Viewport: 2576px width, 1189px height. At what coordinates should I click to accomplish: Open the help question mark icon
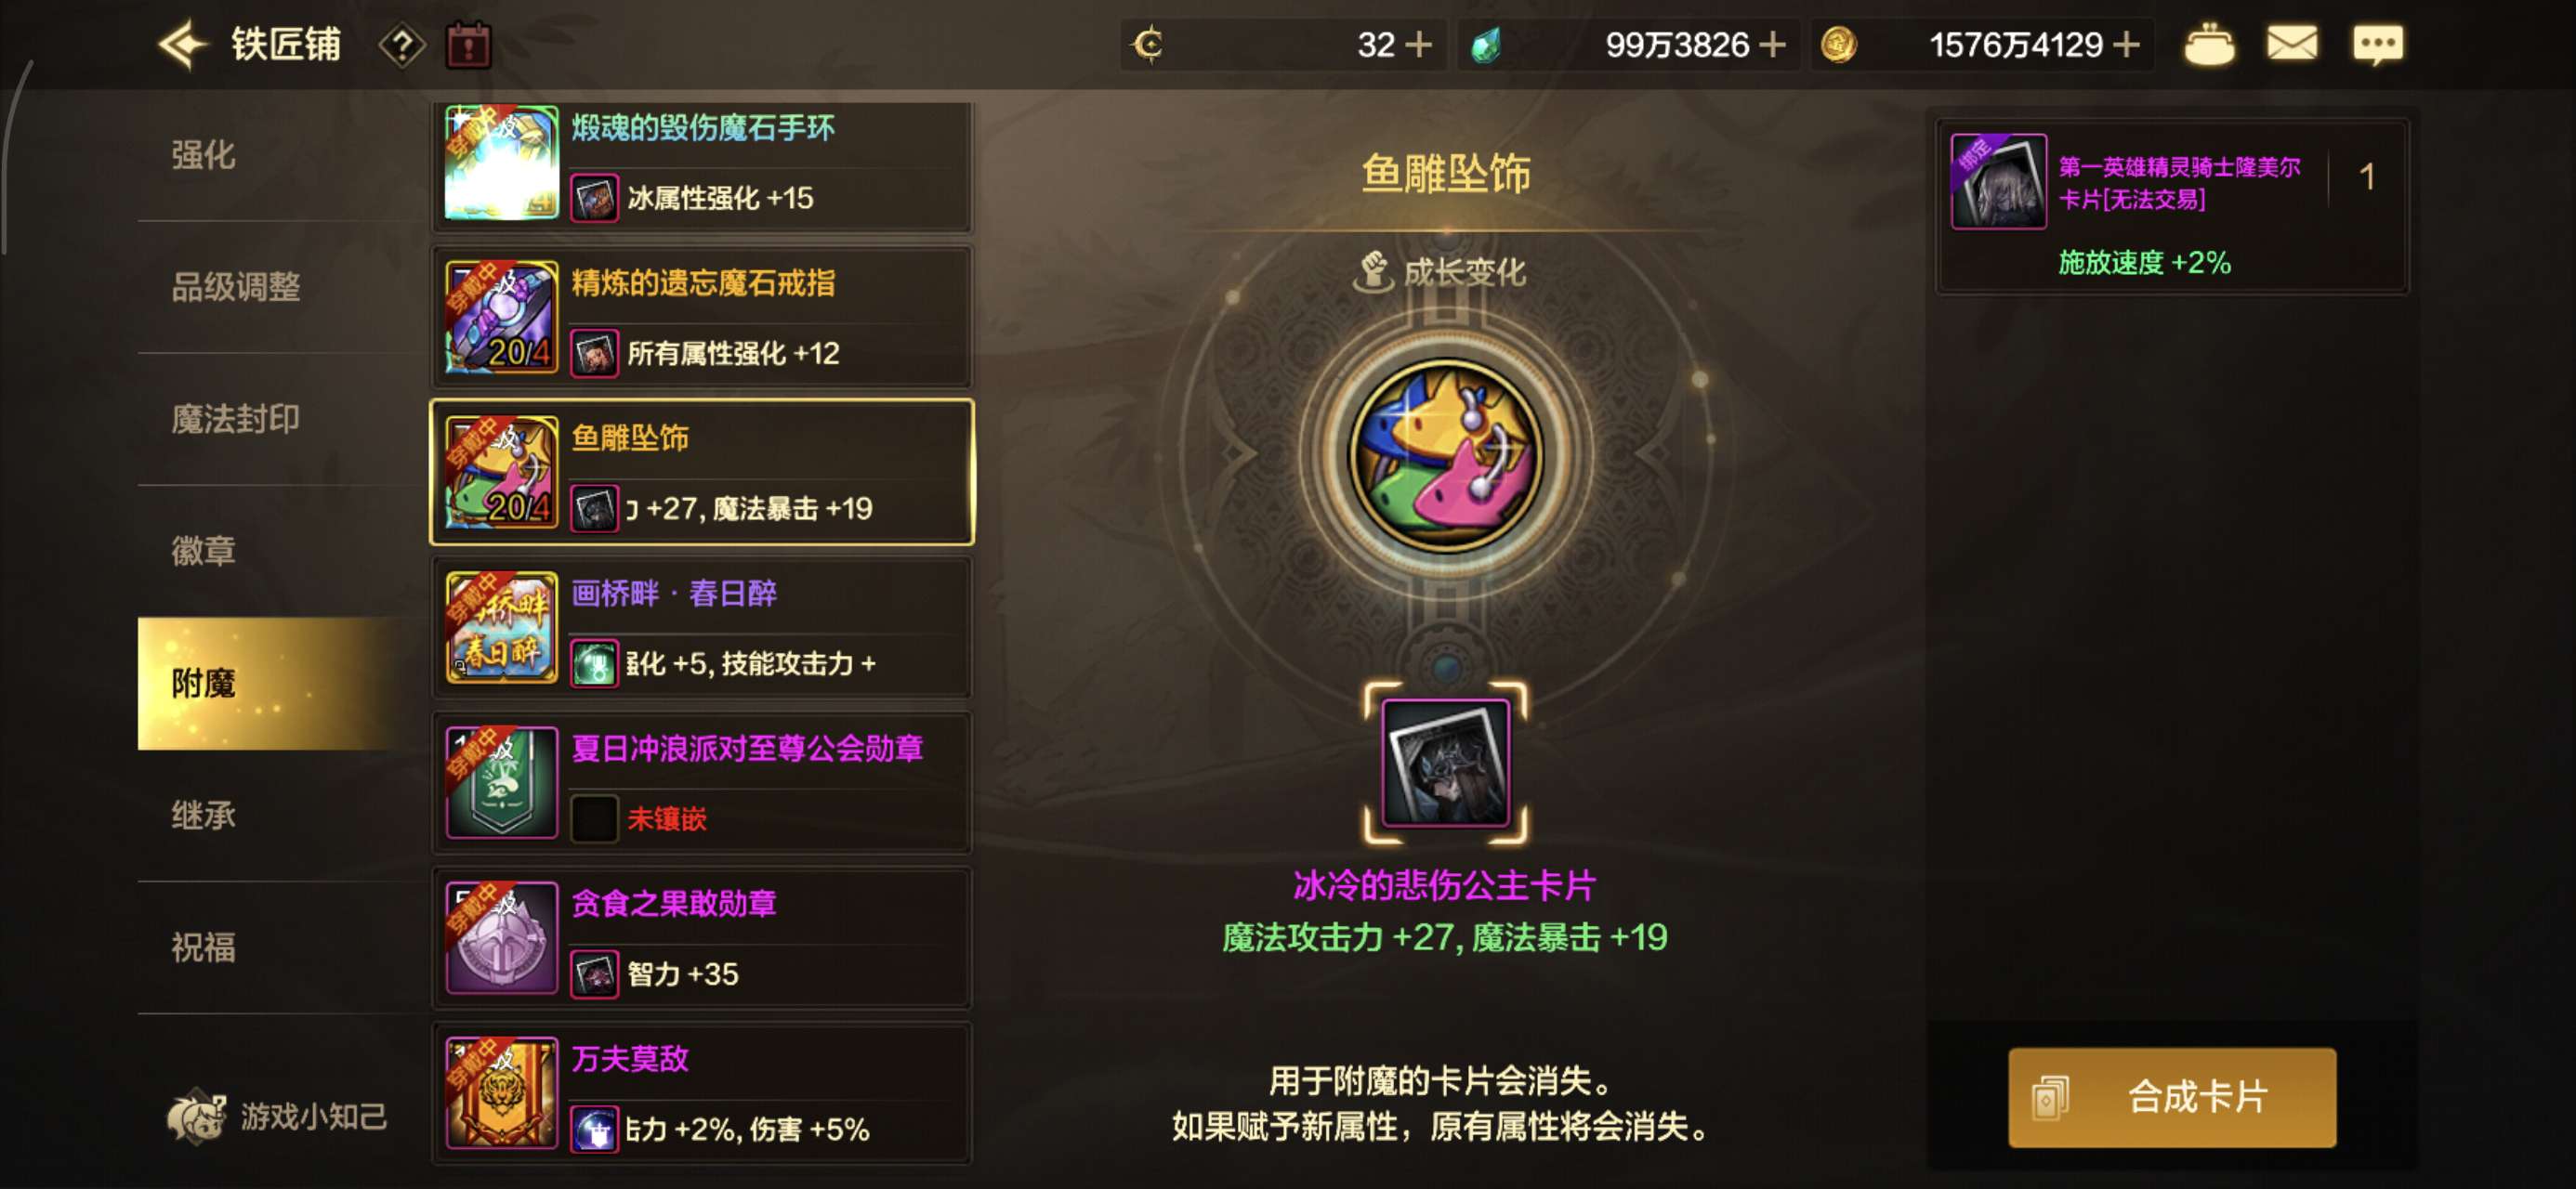coord(402,45)
